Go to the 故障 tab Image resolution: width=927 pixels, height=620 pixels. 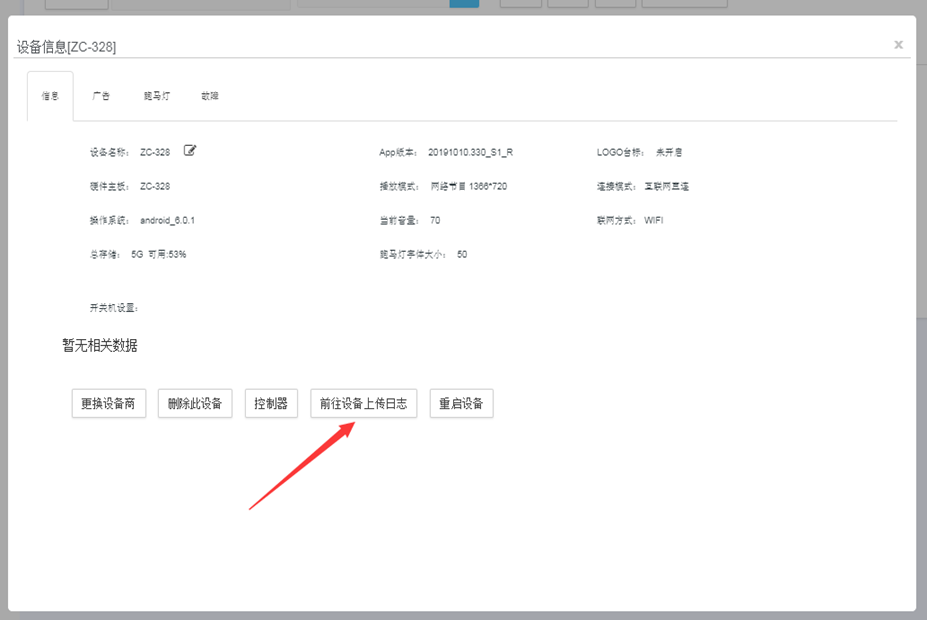coord(209,97)
